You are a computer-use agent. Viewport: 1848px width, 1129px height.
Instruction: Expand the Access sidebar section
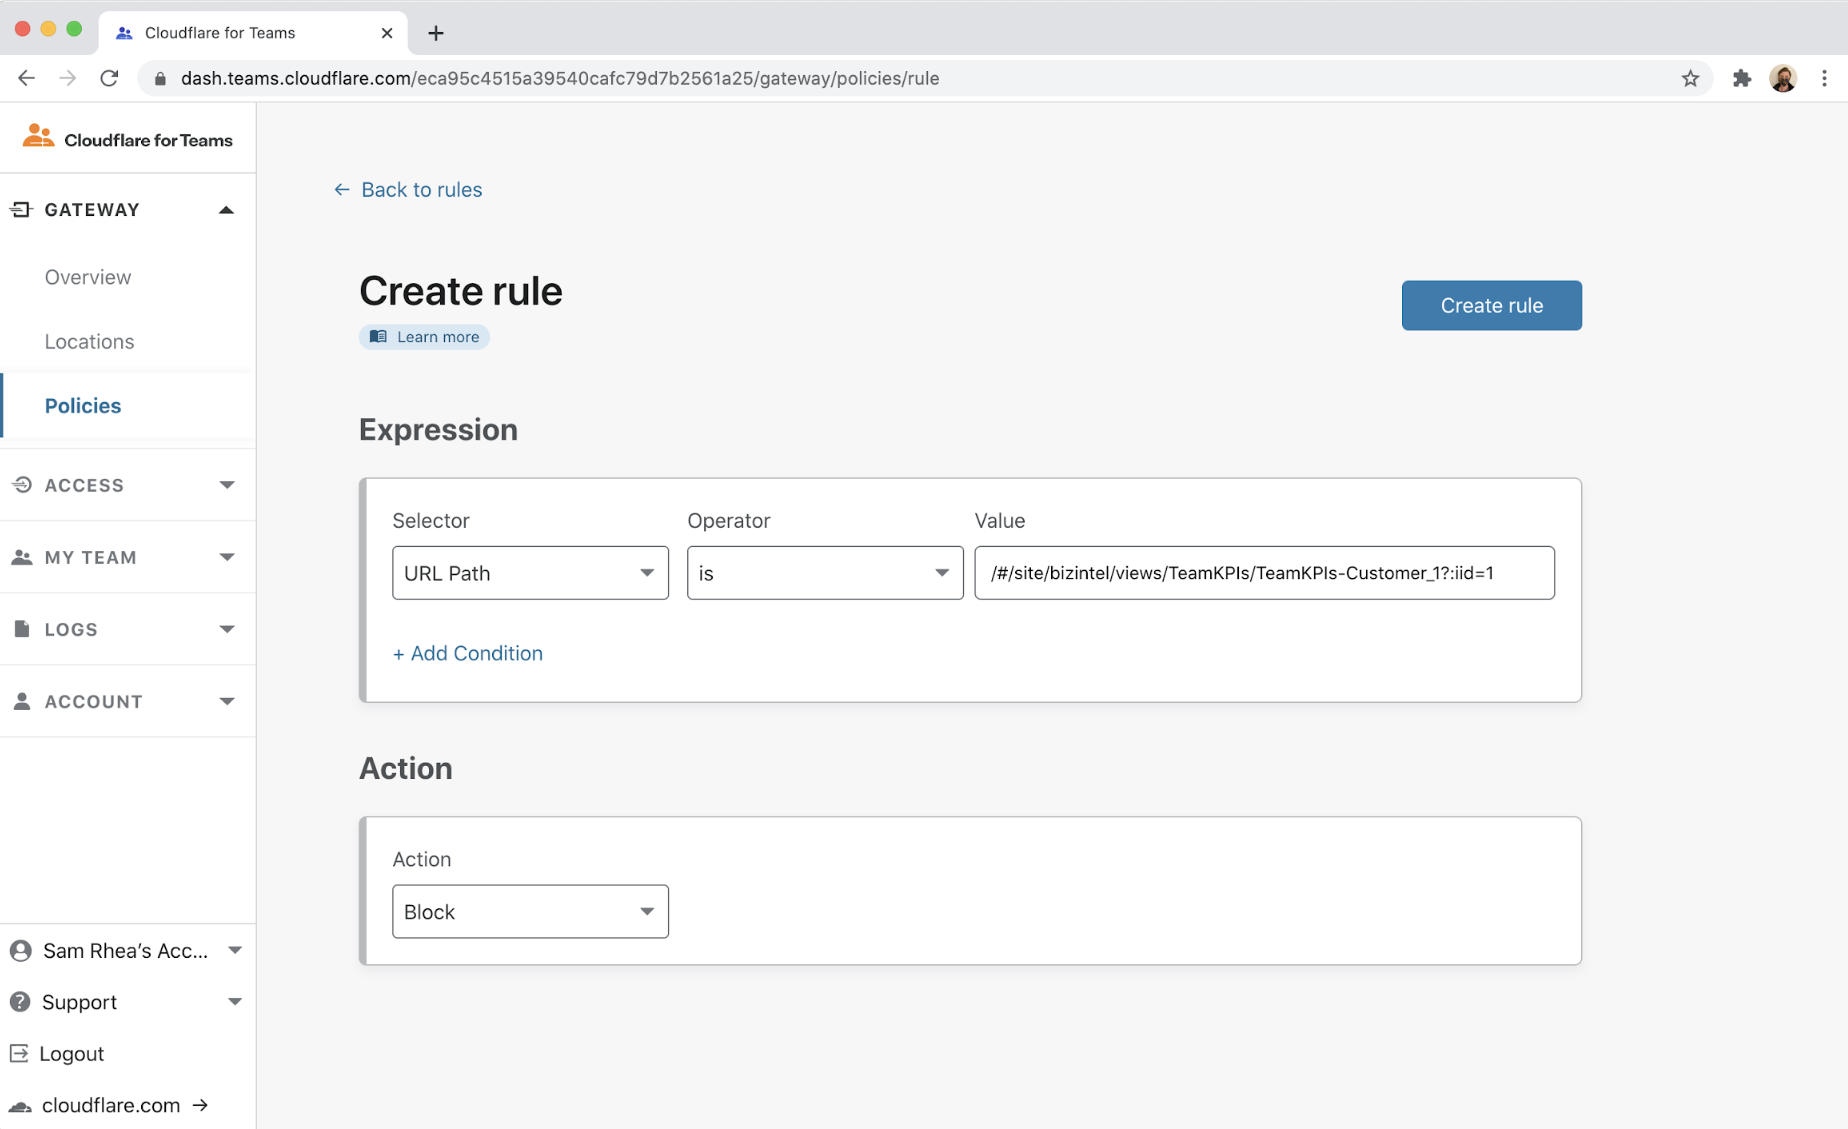(x=226, y=485)
